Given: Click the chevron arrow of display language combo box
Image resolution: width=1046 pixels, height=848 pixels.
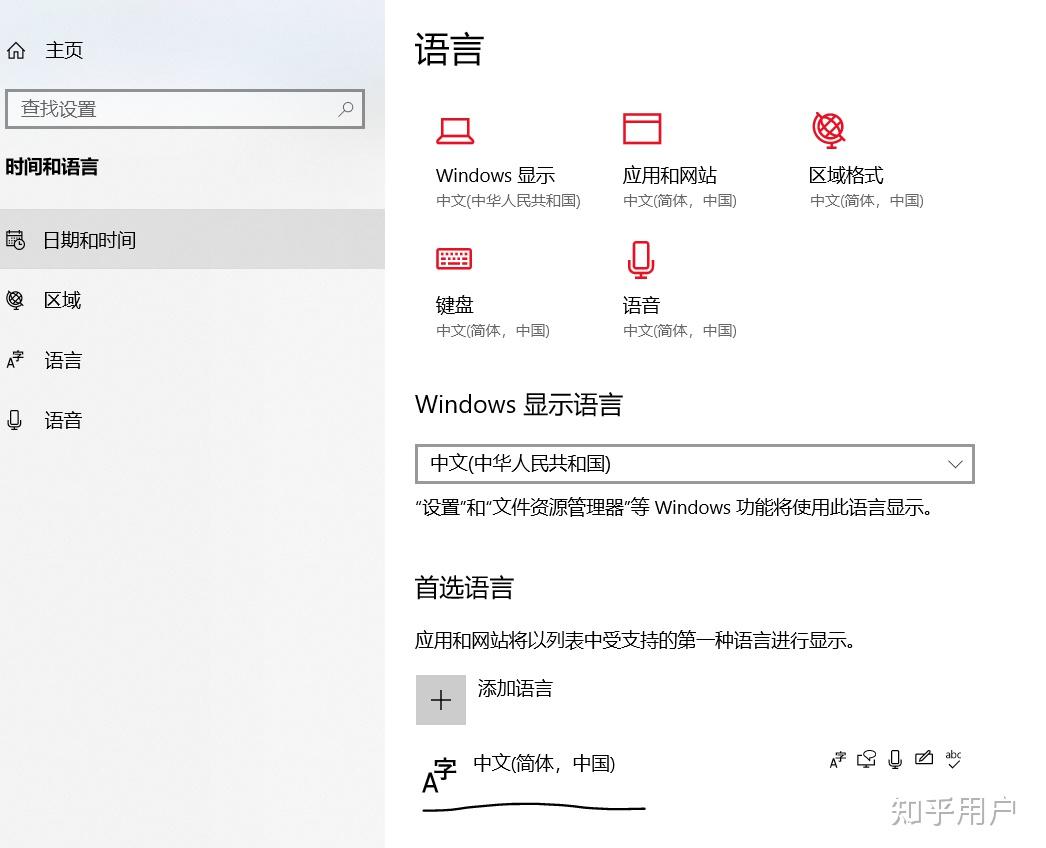Looking at the screenshot, I should coord(955,464).
